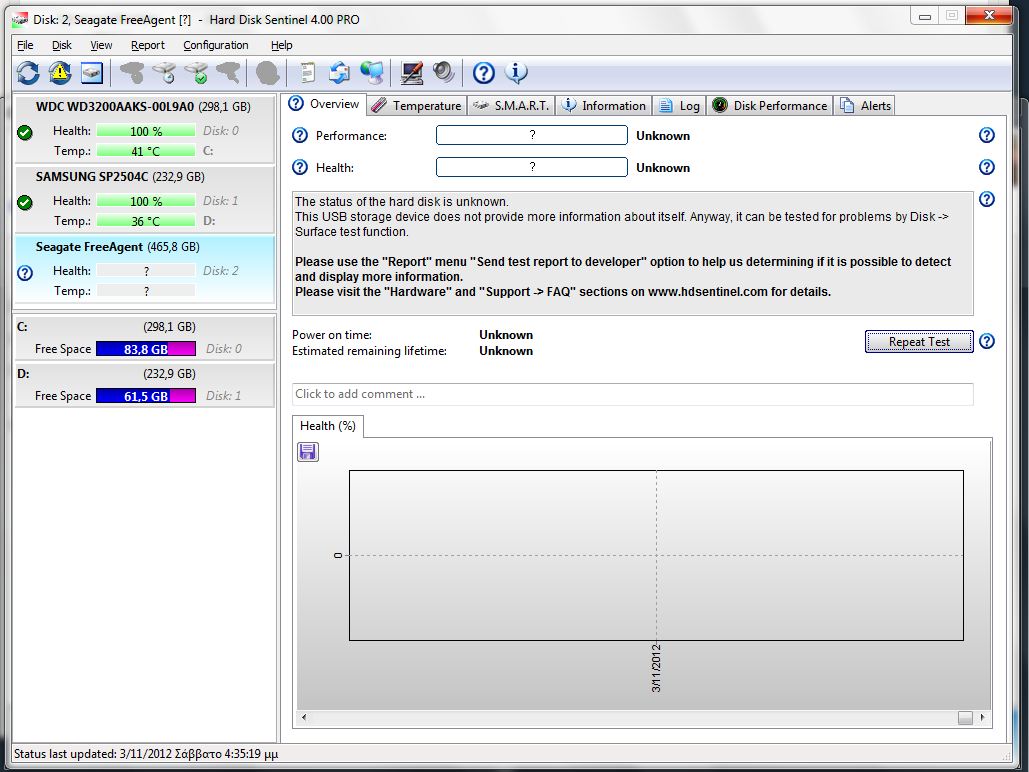Click the send report mail icon

pos(339,73)
